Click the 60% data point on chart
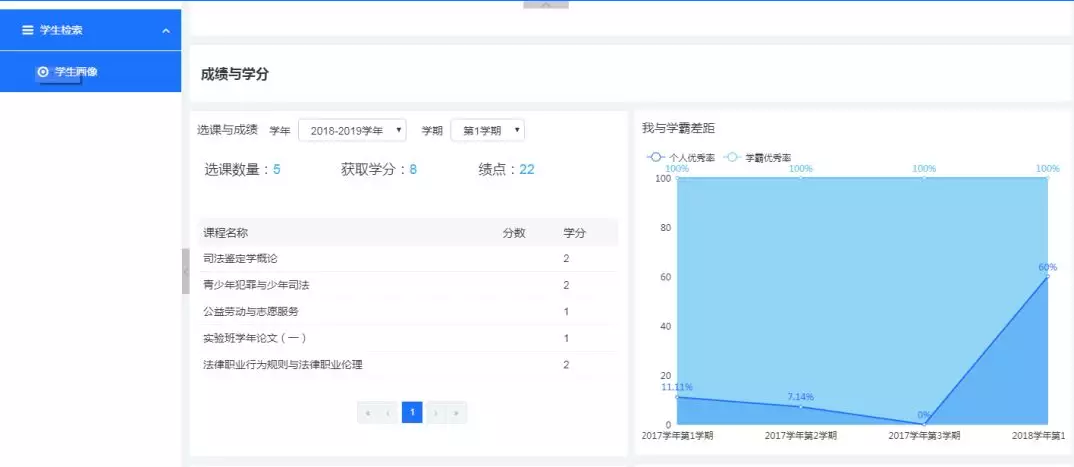1074x467 pixels. pos(1047,276)
